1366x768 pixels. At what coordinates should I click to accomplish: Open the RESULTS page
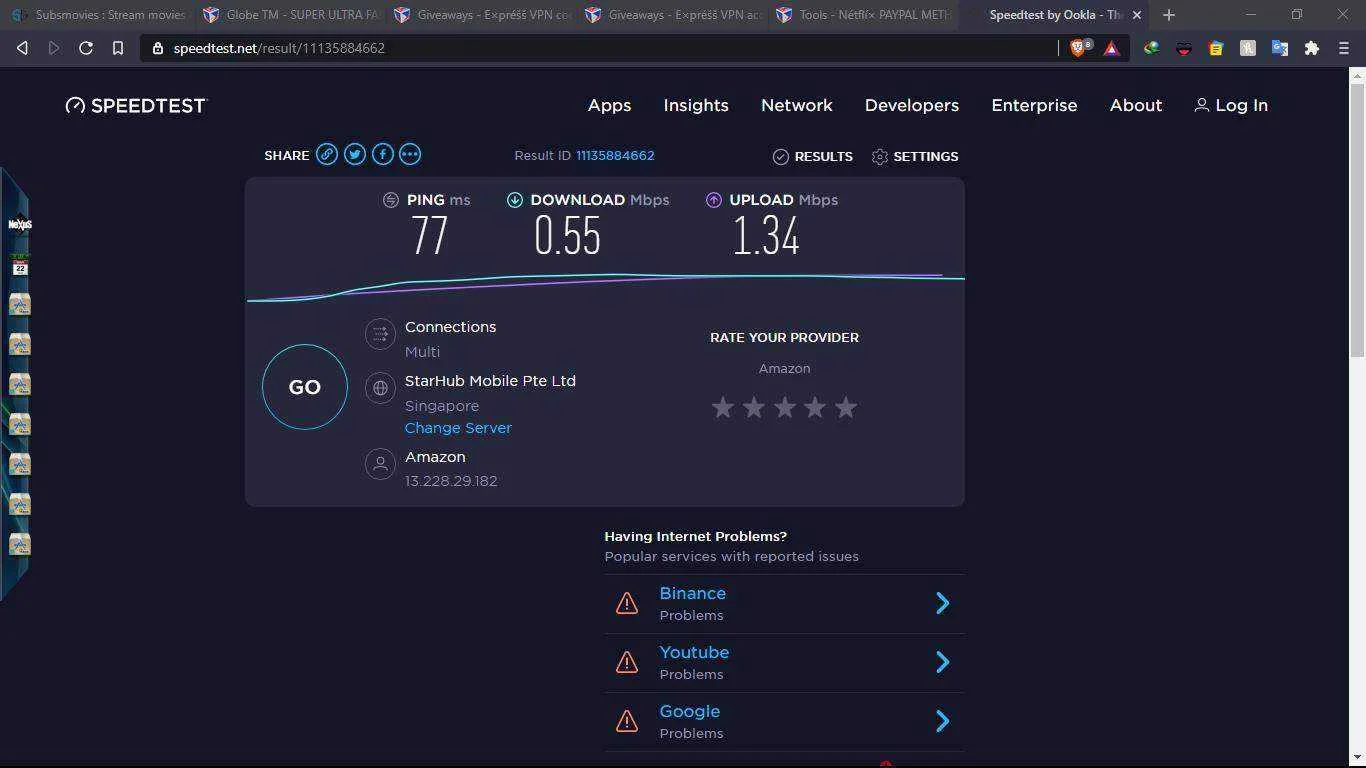[x=813, y=157]
